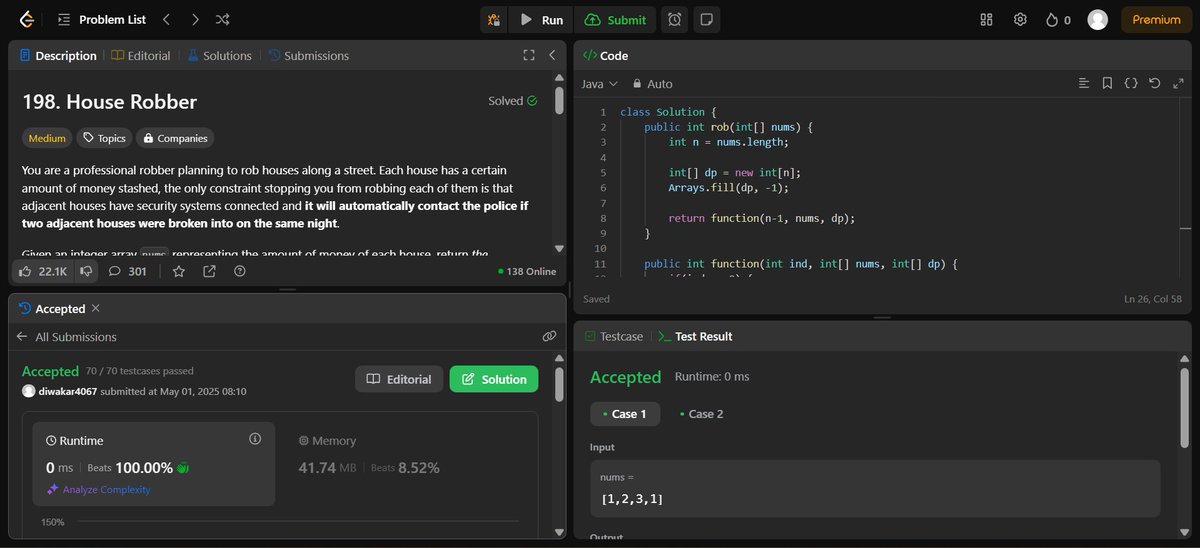Click the Medium difficulty badge
Screen dimensions: 1200x548
coord(47,138)
